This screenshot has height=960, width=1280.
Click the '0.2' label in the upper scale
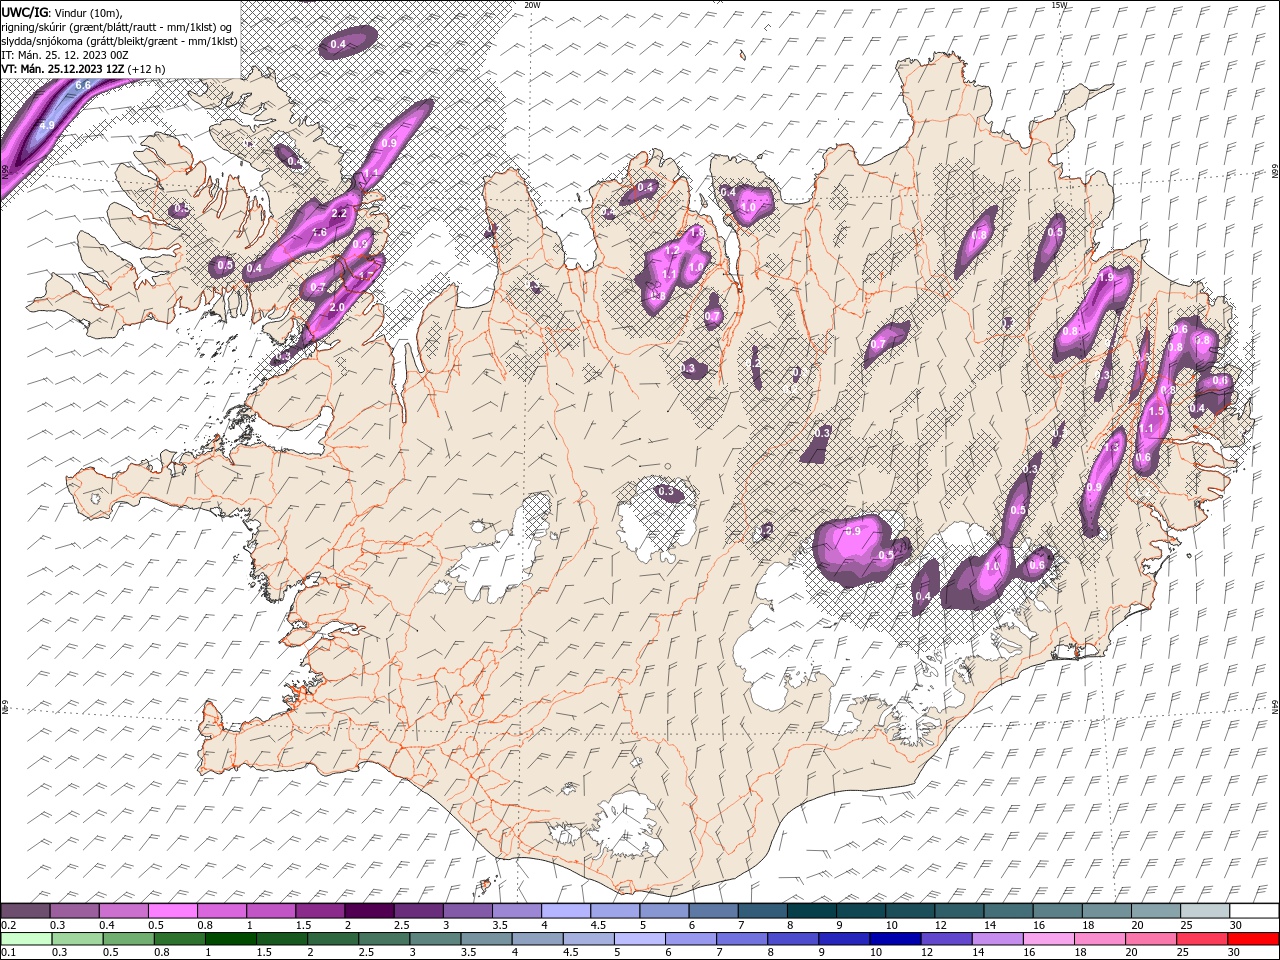coord(11,925)
